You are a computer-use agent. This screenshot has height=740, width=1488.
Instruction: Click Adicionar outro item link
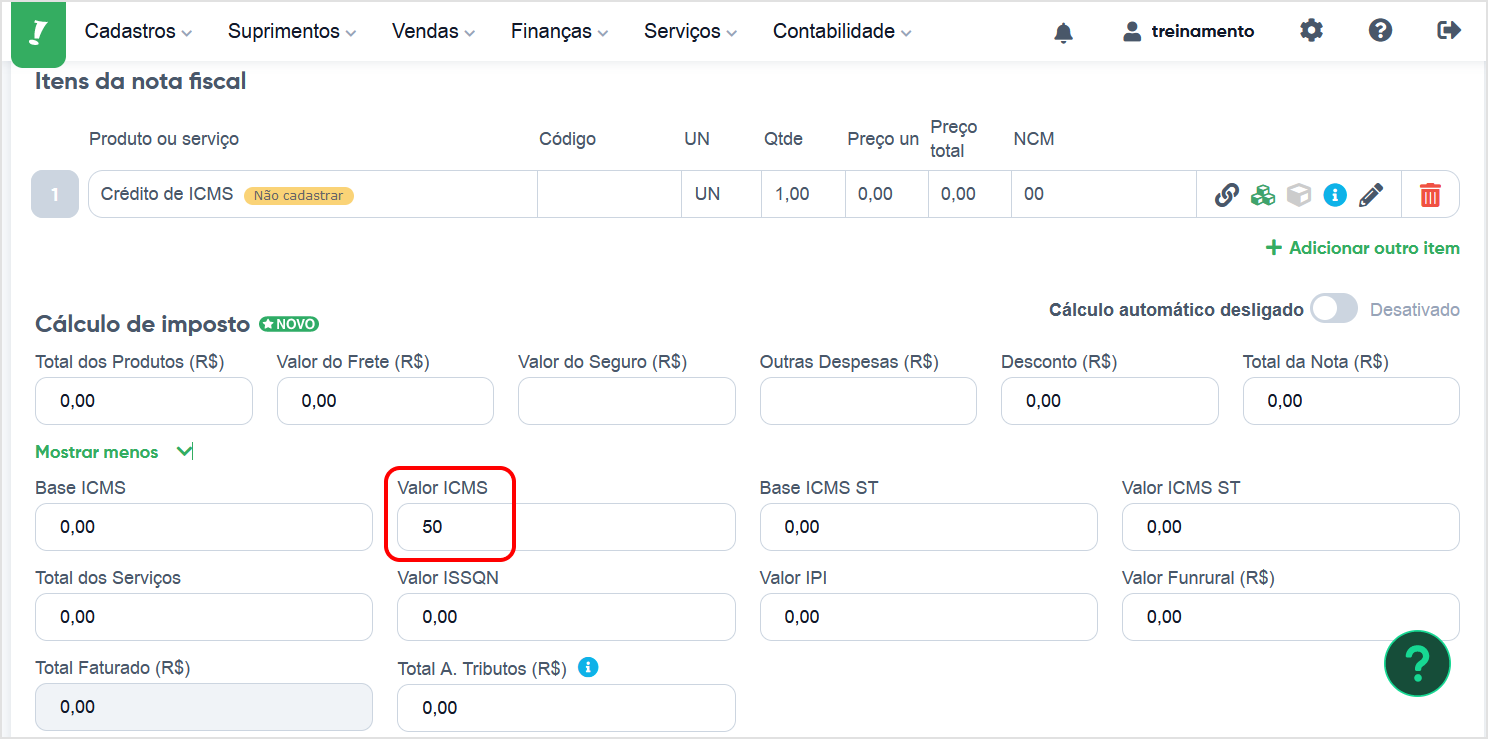(x=1362, y=247)
